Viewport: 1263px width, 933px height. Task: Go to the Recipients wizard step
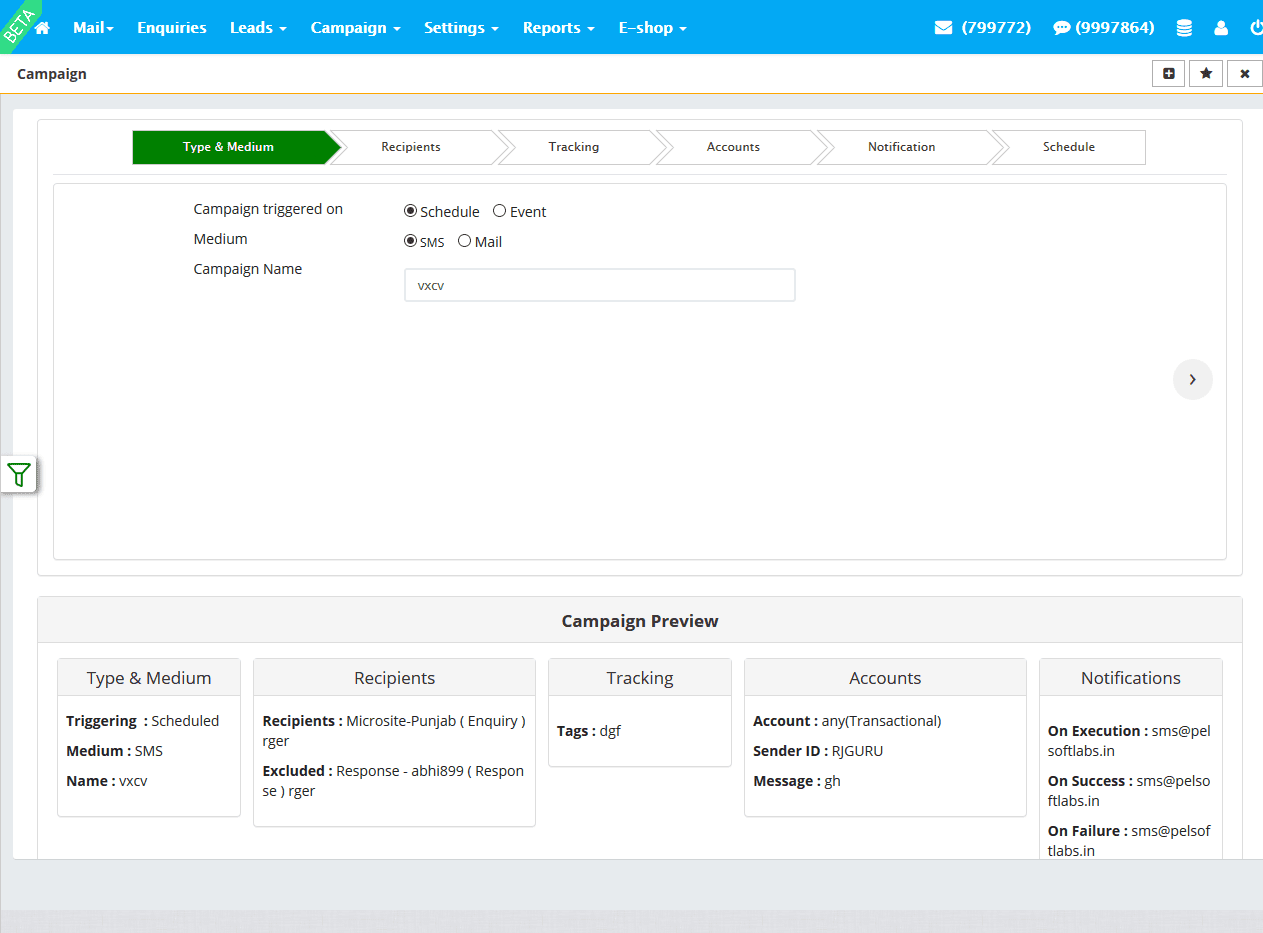pos(411,147)
